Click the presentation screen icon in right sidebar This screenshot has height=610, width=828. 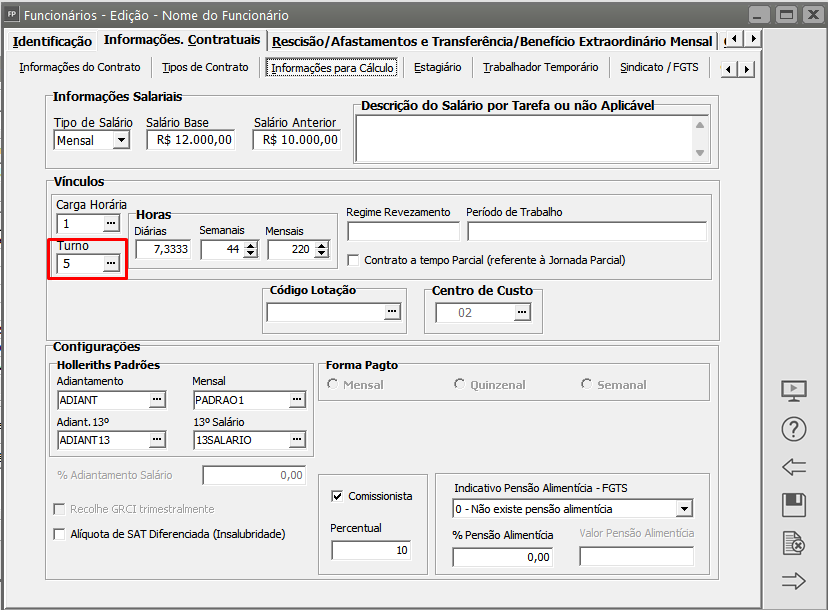click(x=793, y=391)
